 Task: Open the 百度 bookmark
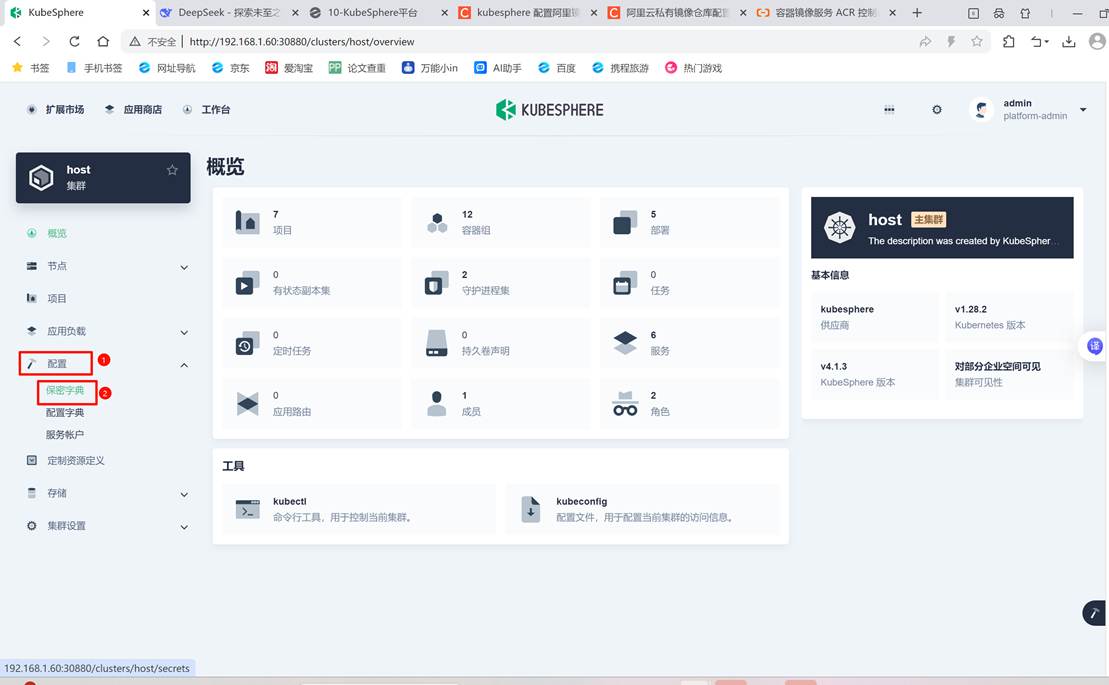[x=557, y=68]
